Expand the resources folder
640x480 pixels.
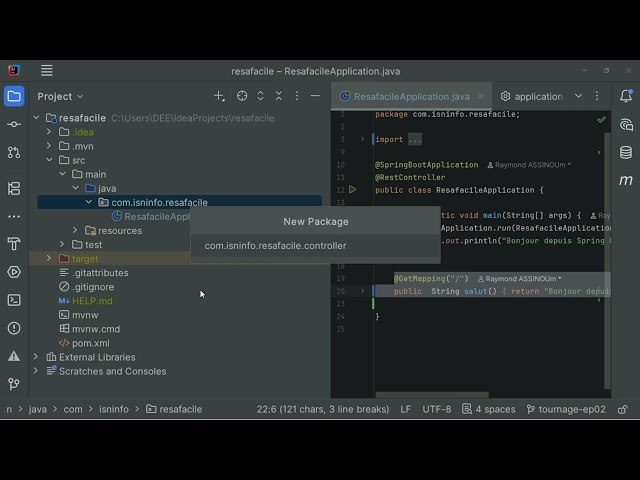click(75, 230)
